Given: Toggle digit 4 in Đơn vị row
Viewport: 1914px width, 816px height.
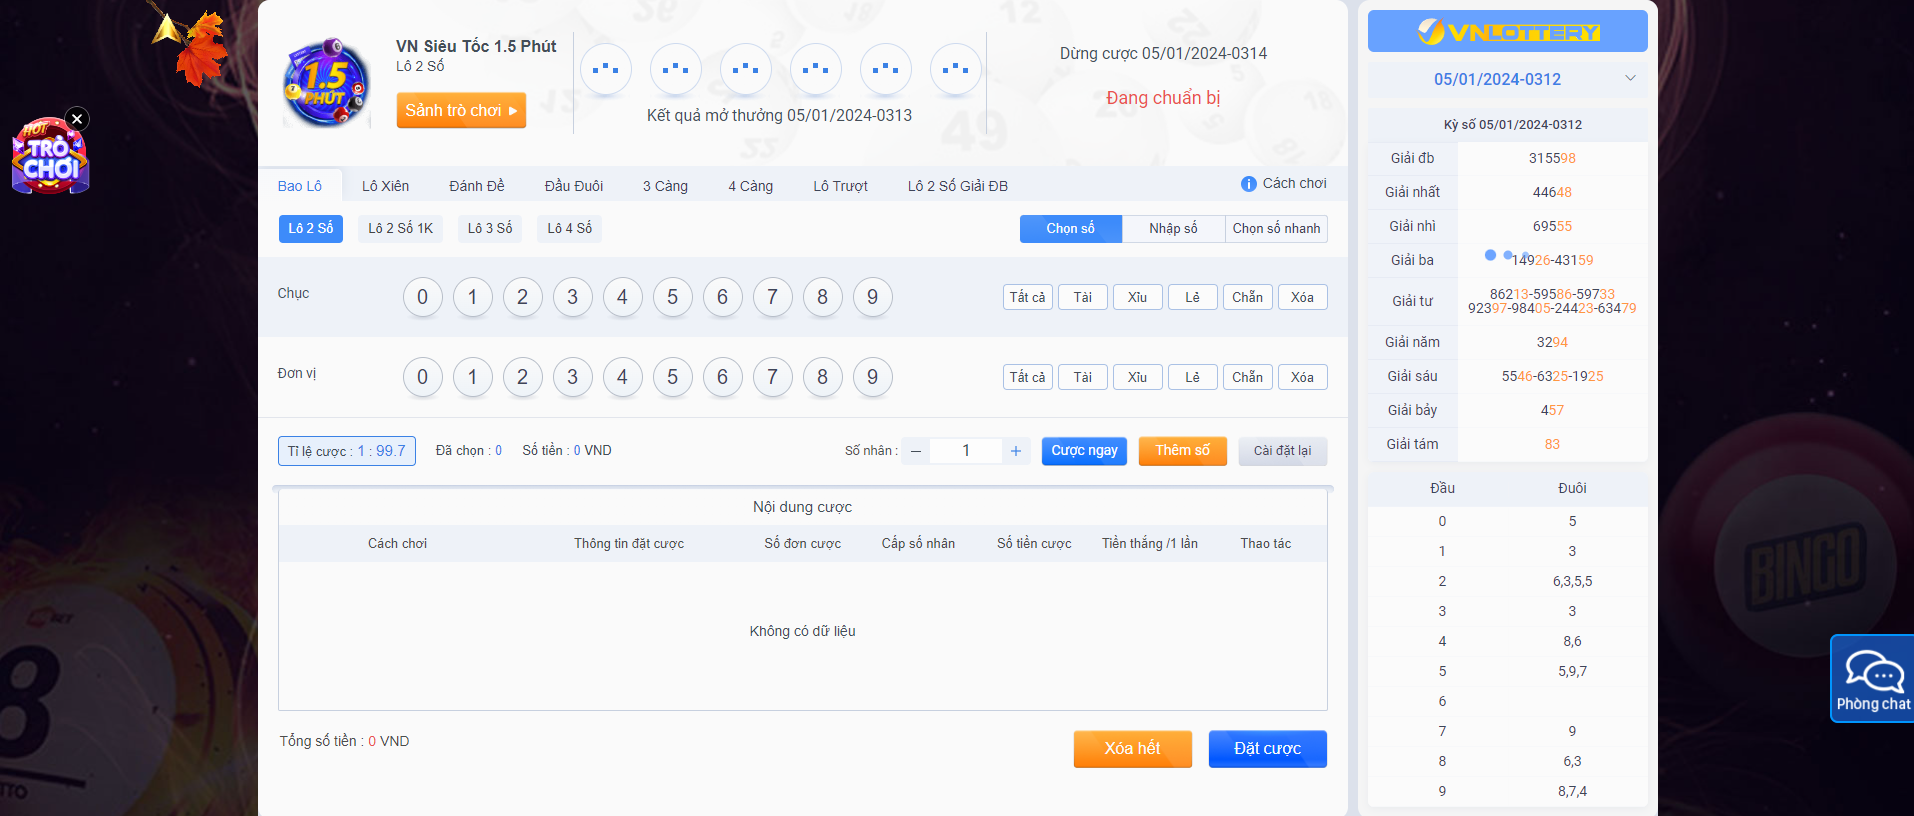Looking at the screenshot, I should (623, 377).
